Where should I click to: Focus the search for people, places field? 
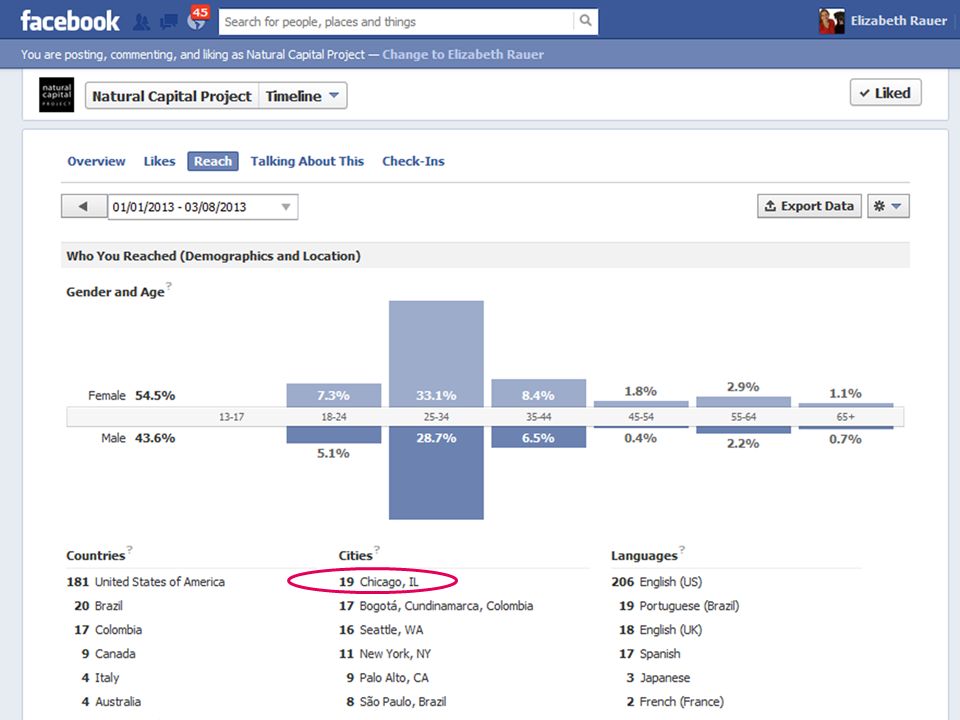click(397, 22)
